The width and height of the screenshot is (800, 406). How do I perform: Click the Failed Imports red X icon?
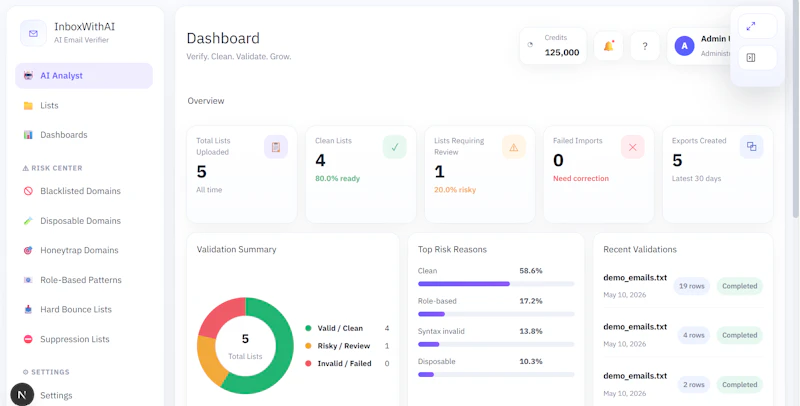(633, 147)
